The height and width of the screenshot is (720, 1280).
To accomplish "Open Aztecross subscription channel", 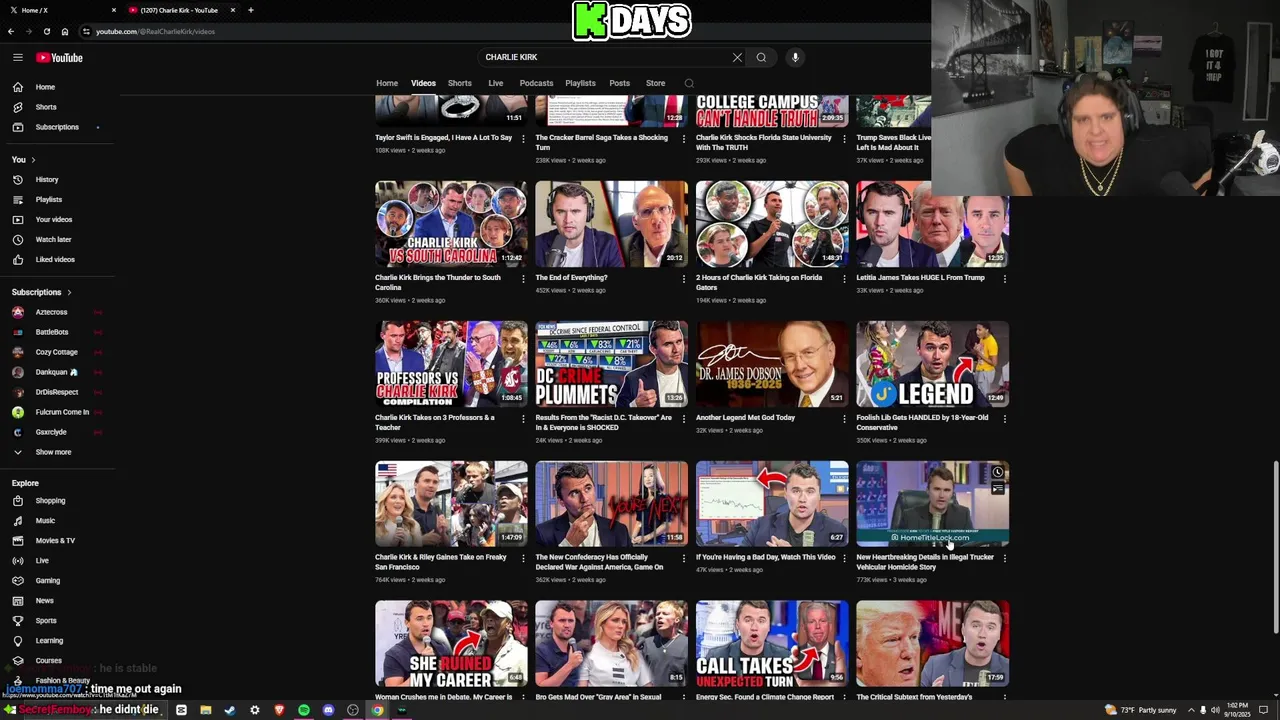I will (51, 312).
